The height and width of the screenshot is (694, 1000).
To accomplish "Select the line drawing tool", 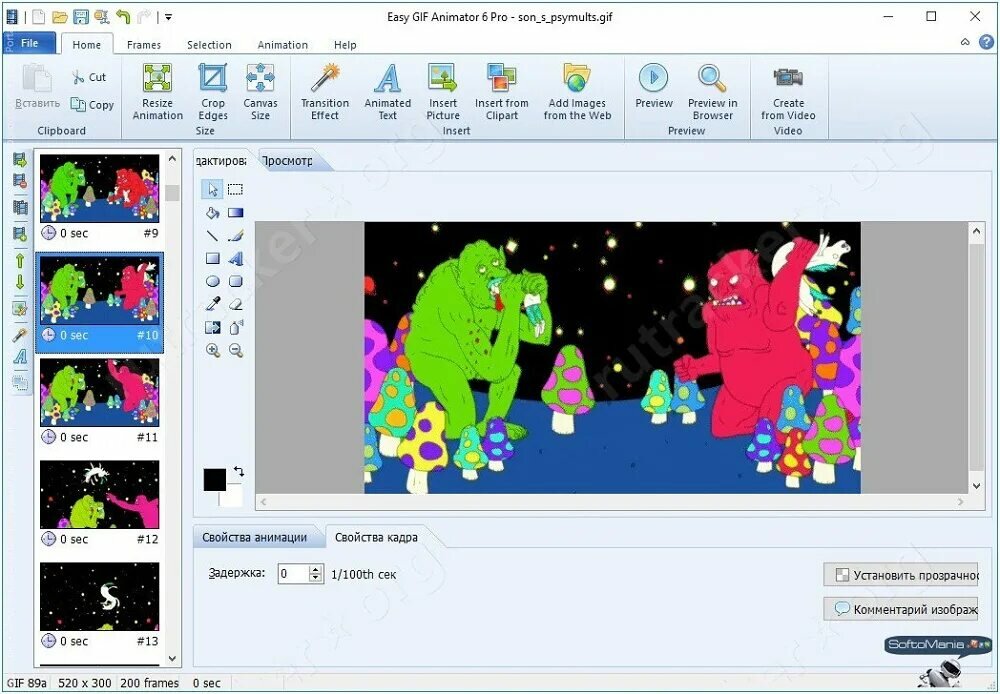I will click(212, 235).
